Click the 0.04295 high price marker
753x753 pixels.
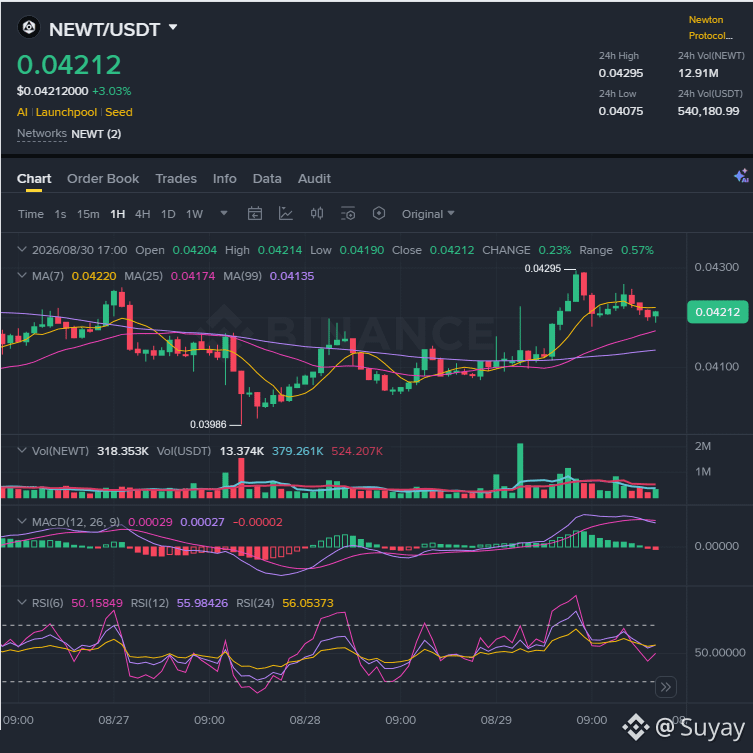click(x=542, y=268)
